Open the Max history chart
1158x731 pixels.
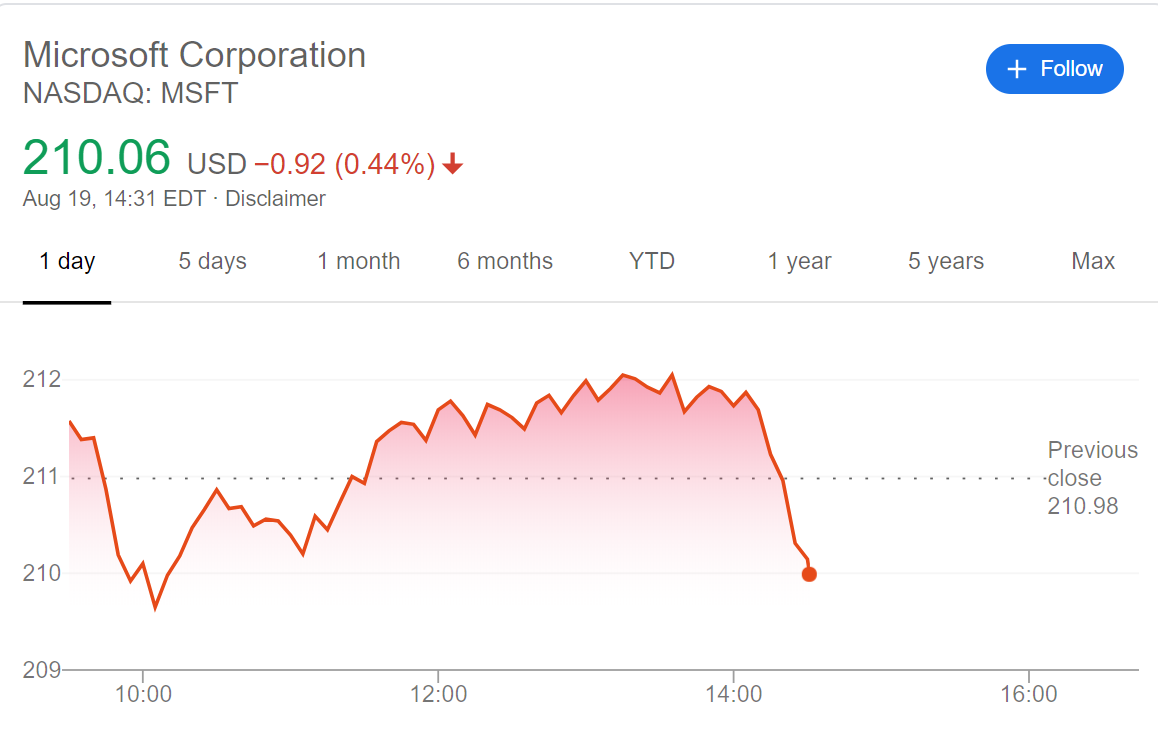1093,261
